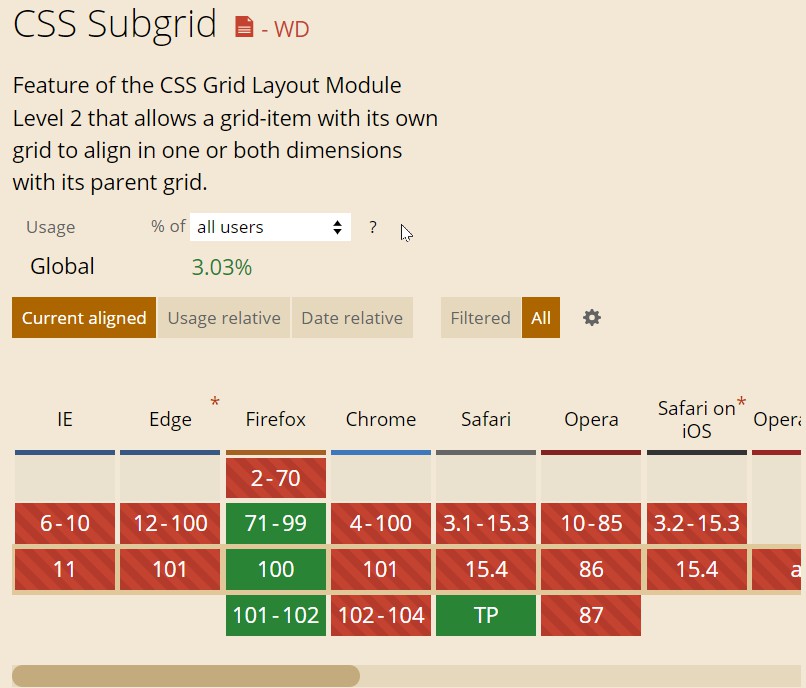
Task: Click the Chrome "102-104" cell
Action: click(380, 616)
